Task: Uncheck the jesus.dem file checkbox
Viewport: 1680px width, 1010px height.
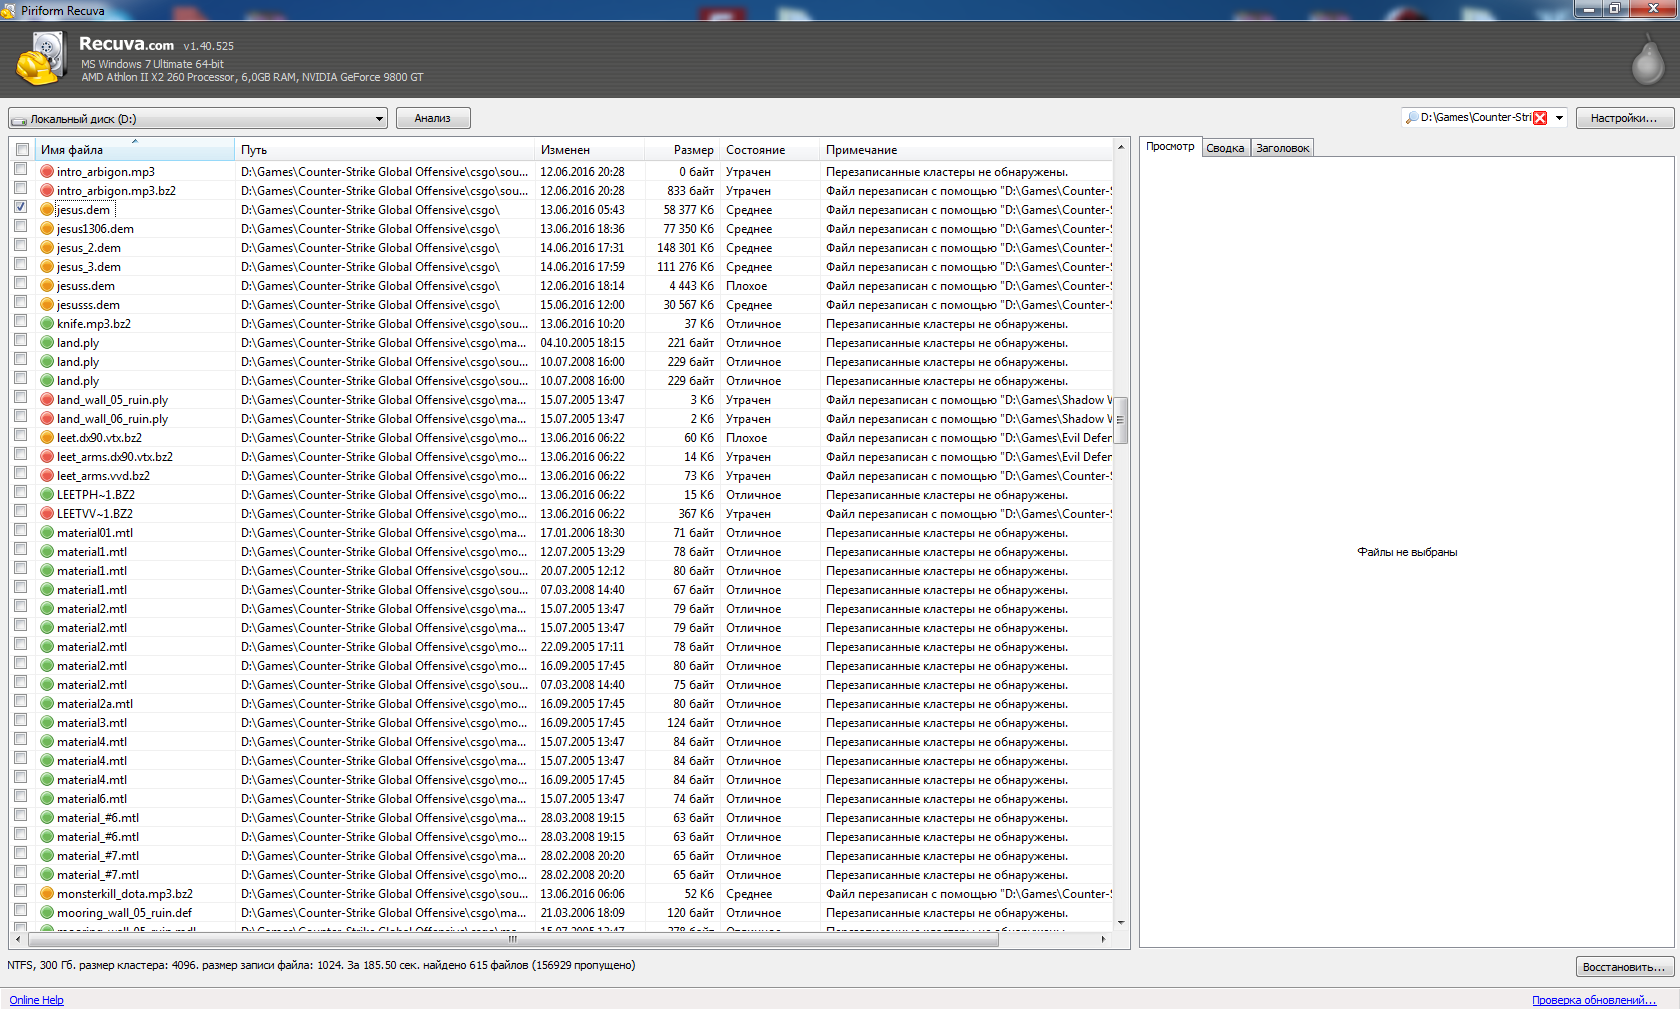Action: (21, 208)
